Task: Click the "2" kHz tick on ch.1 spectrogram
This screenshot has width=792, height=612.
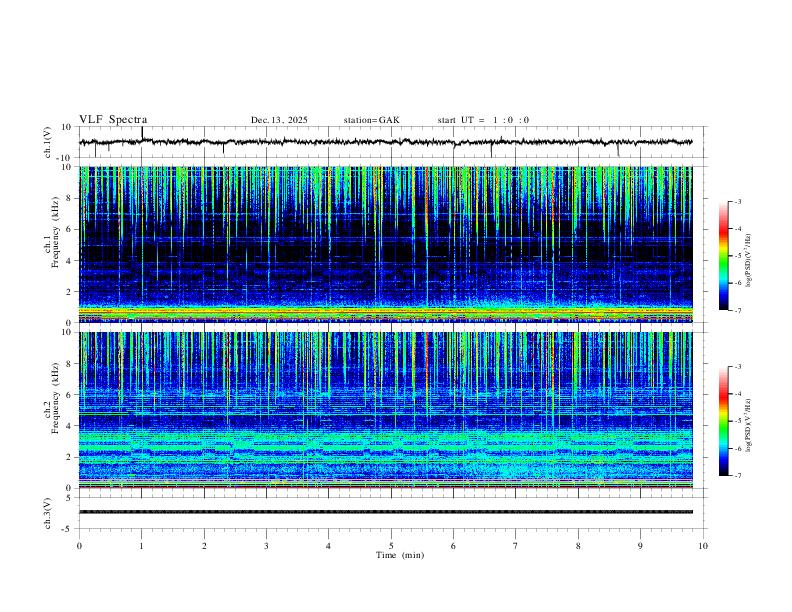Action: tap(70, 292)
